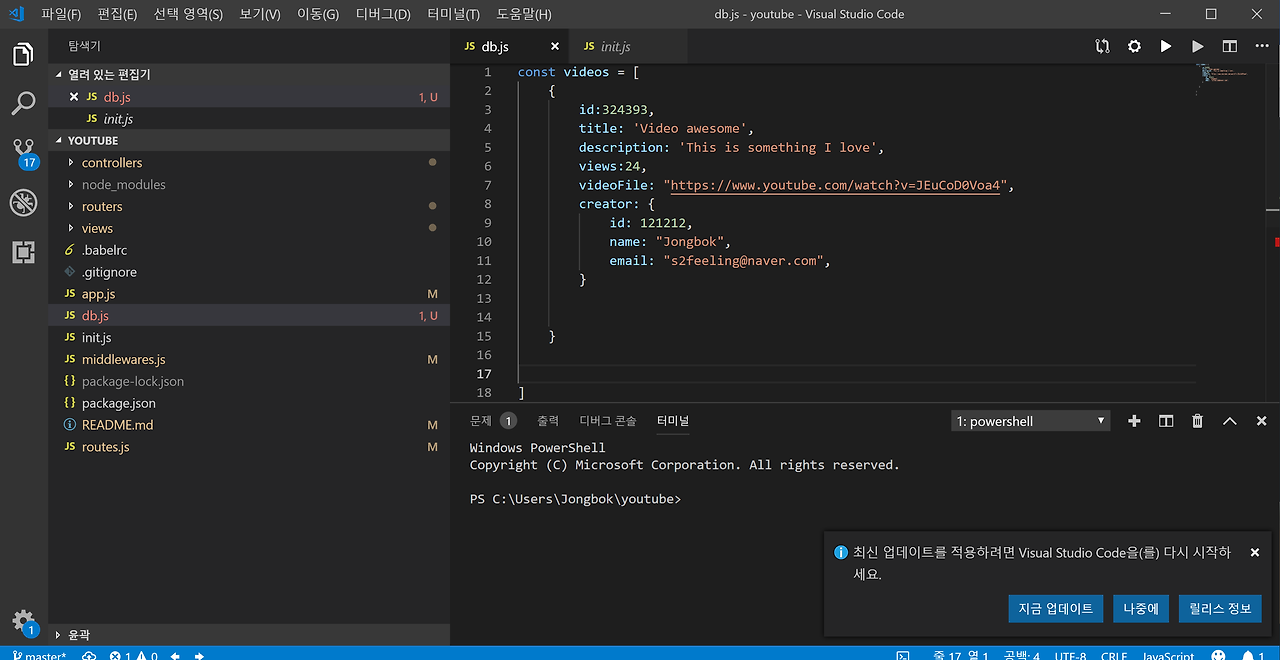Open the Debug view icon

23,203
